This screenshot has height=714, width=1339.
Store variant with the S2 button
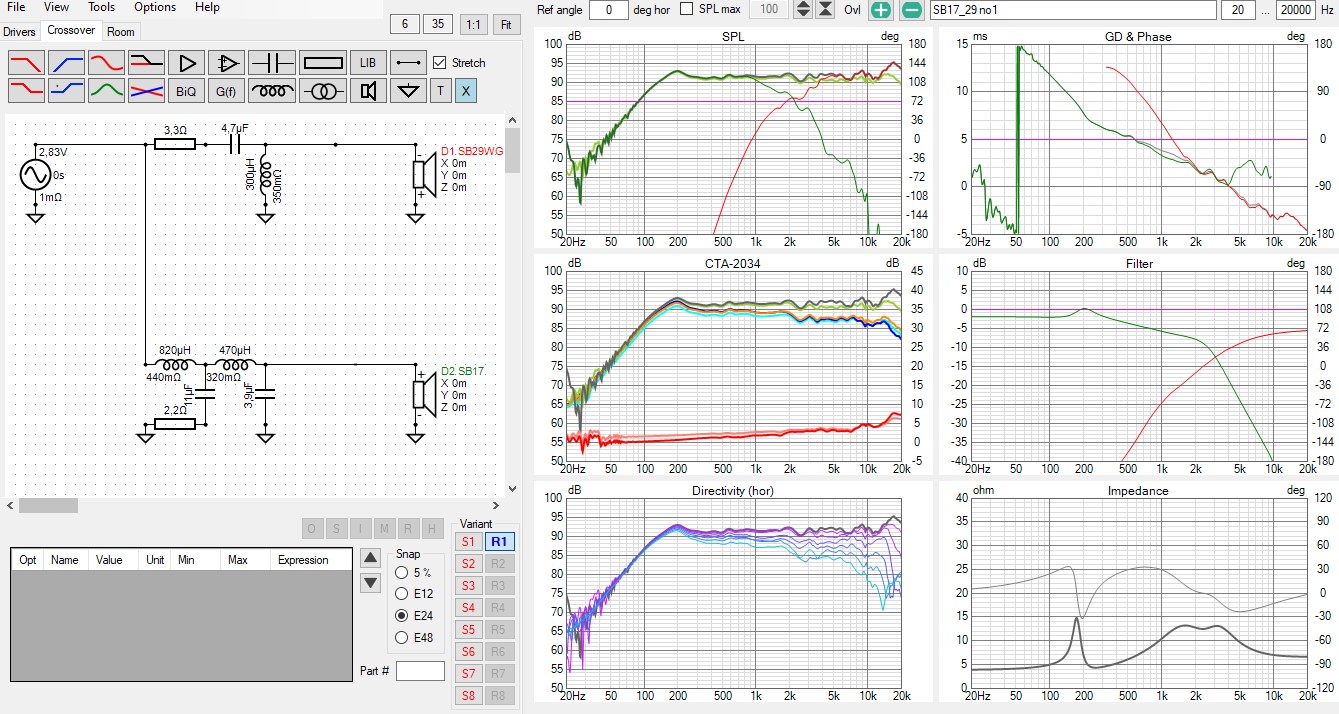click(x=468, y=563)
